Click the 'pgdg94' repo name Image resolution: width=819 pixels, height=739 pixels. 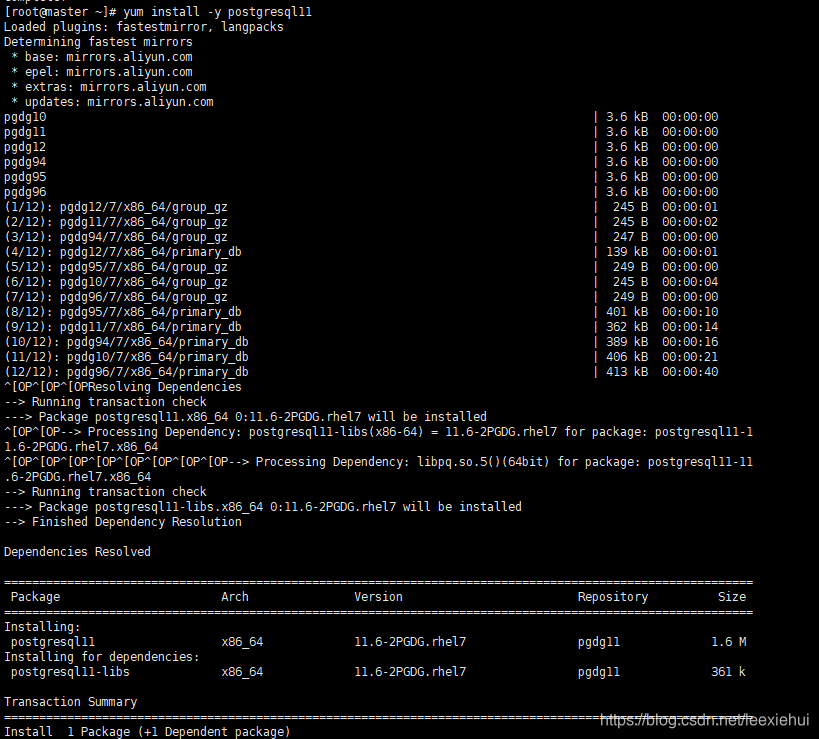point(25,162)
